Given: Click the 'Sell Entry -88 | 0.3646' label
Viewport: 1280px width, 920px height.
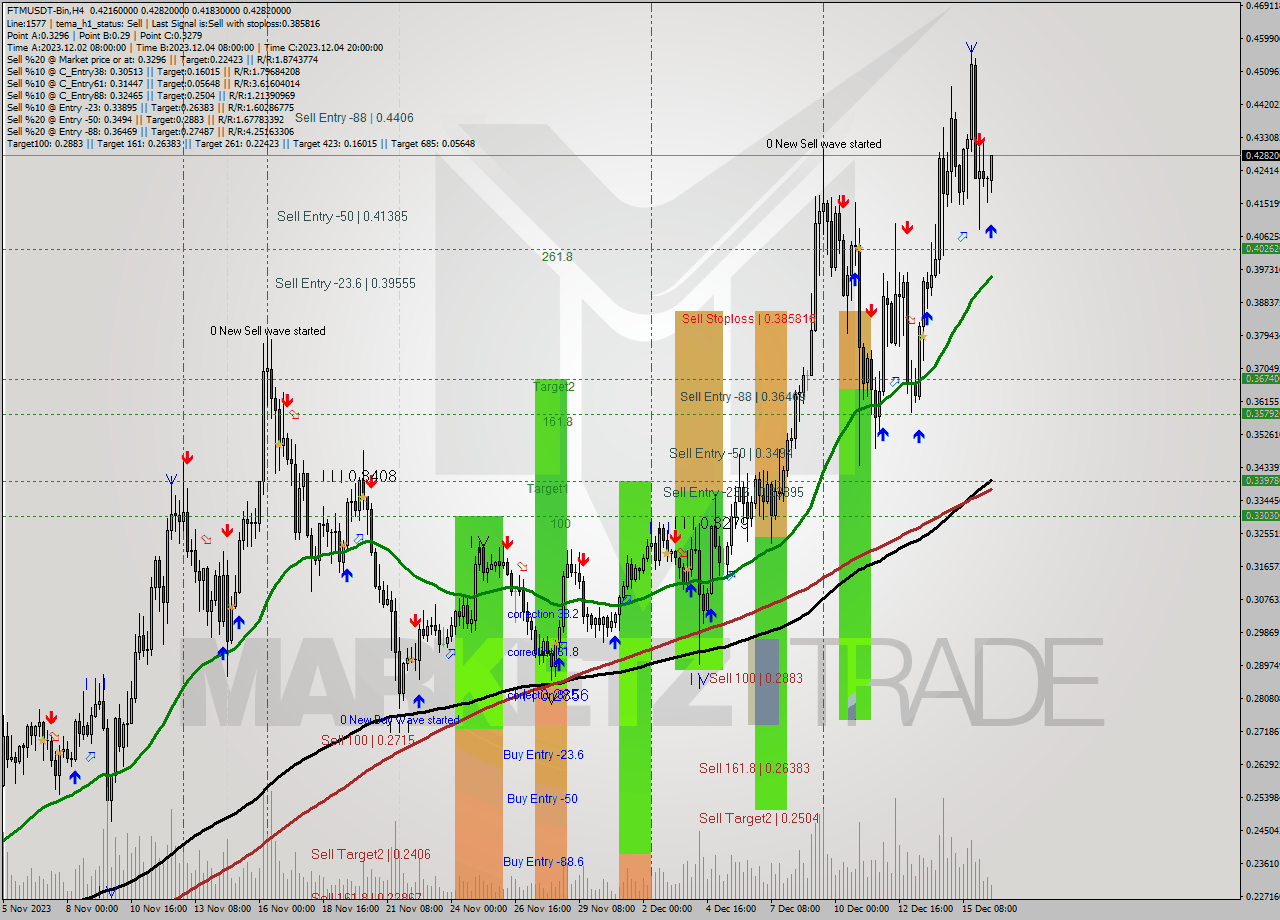Looking at the screenshot, I should [x=742, y=397].
